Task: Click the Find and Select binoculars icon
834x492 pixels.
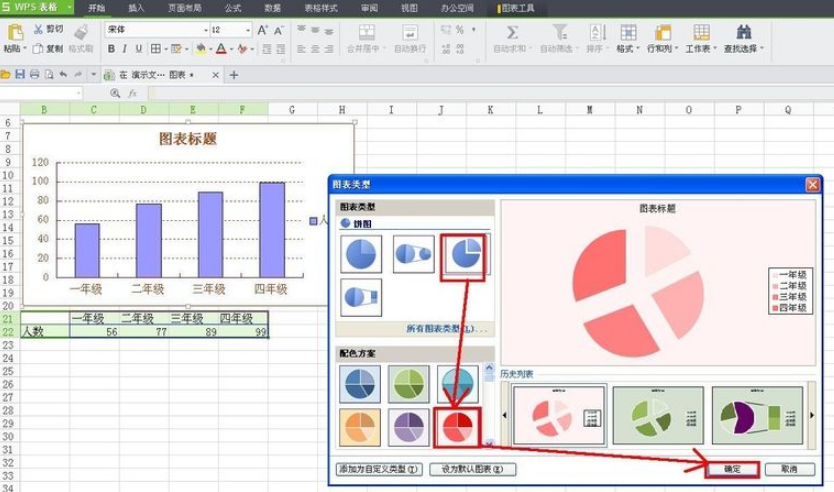Action: tap(744, 32)
